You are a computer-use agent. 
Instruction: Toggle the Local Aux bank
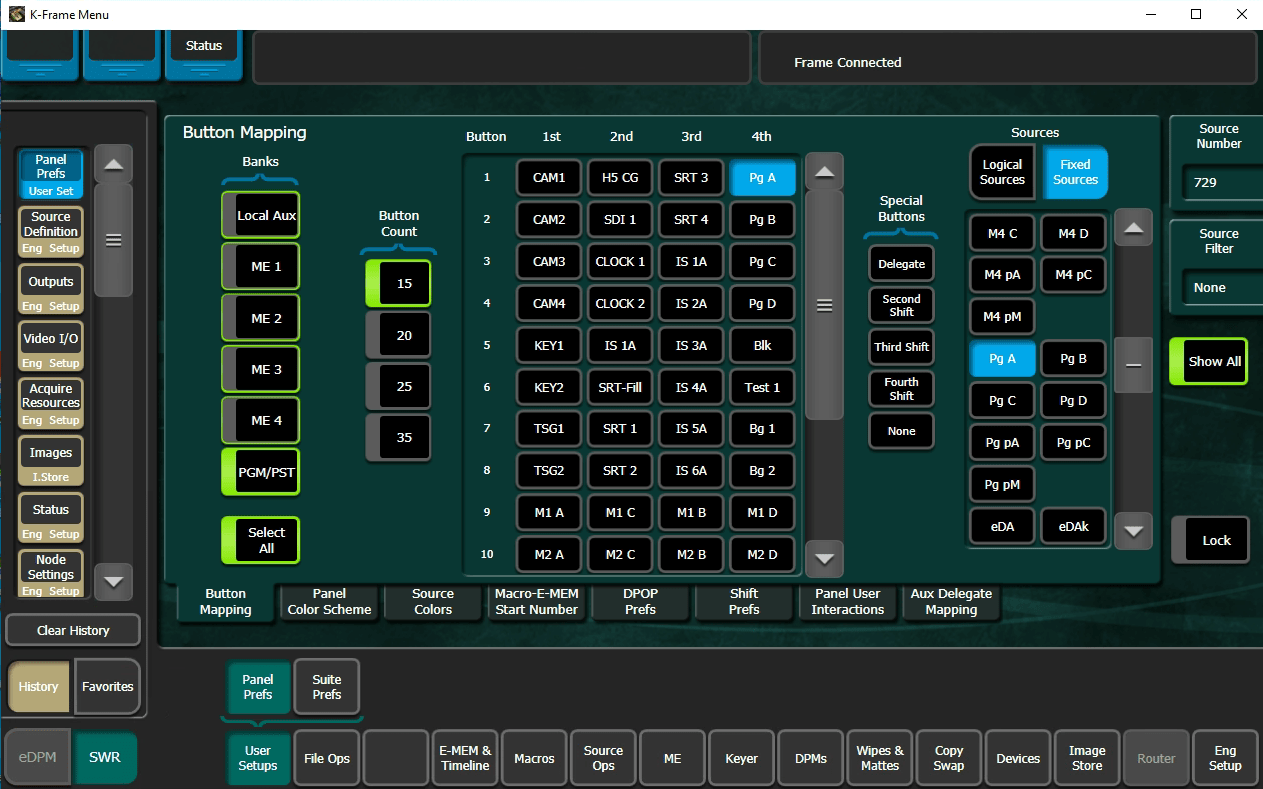click(260, 215)
